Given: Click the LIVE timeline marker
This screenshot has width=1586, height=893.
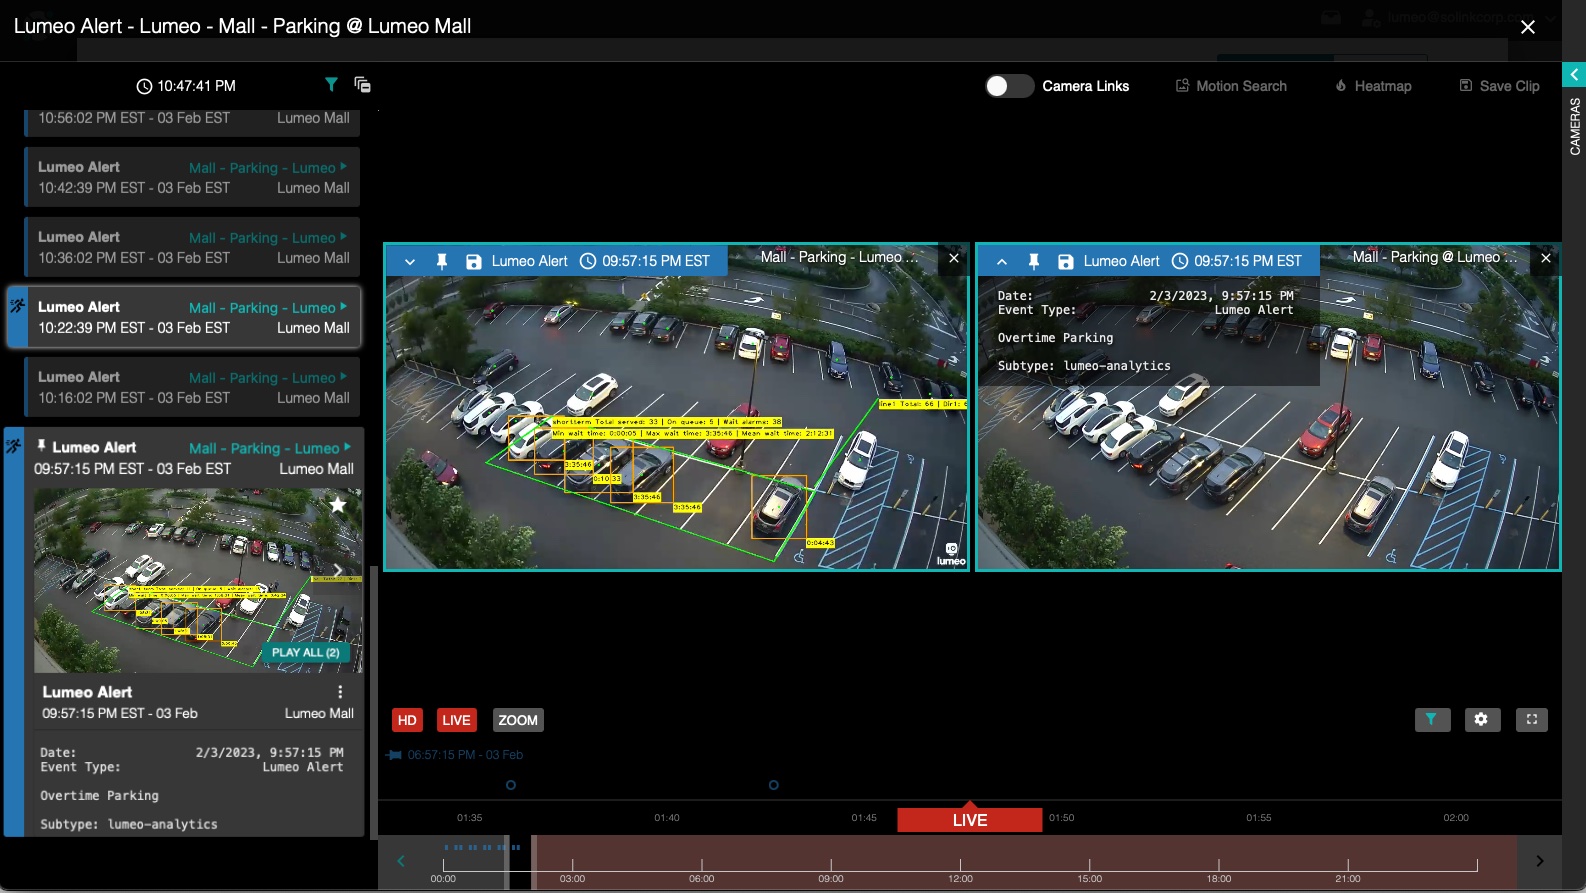Looking at the screenshot, I should pyautogui.click(x=969, y=820).
